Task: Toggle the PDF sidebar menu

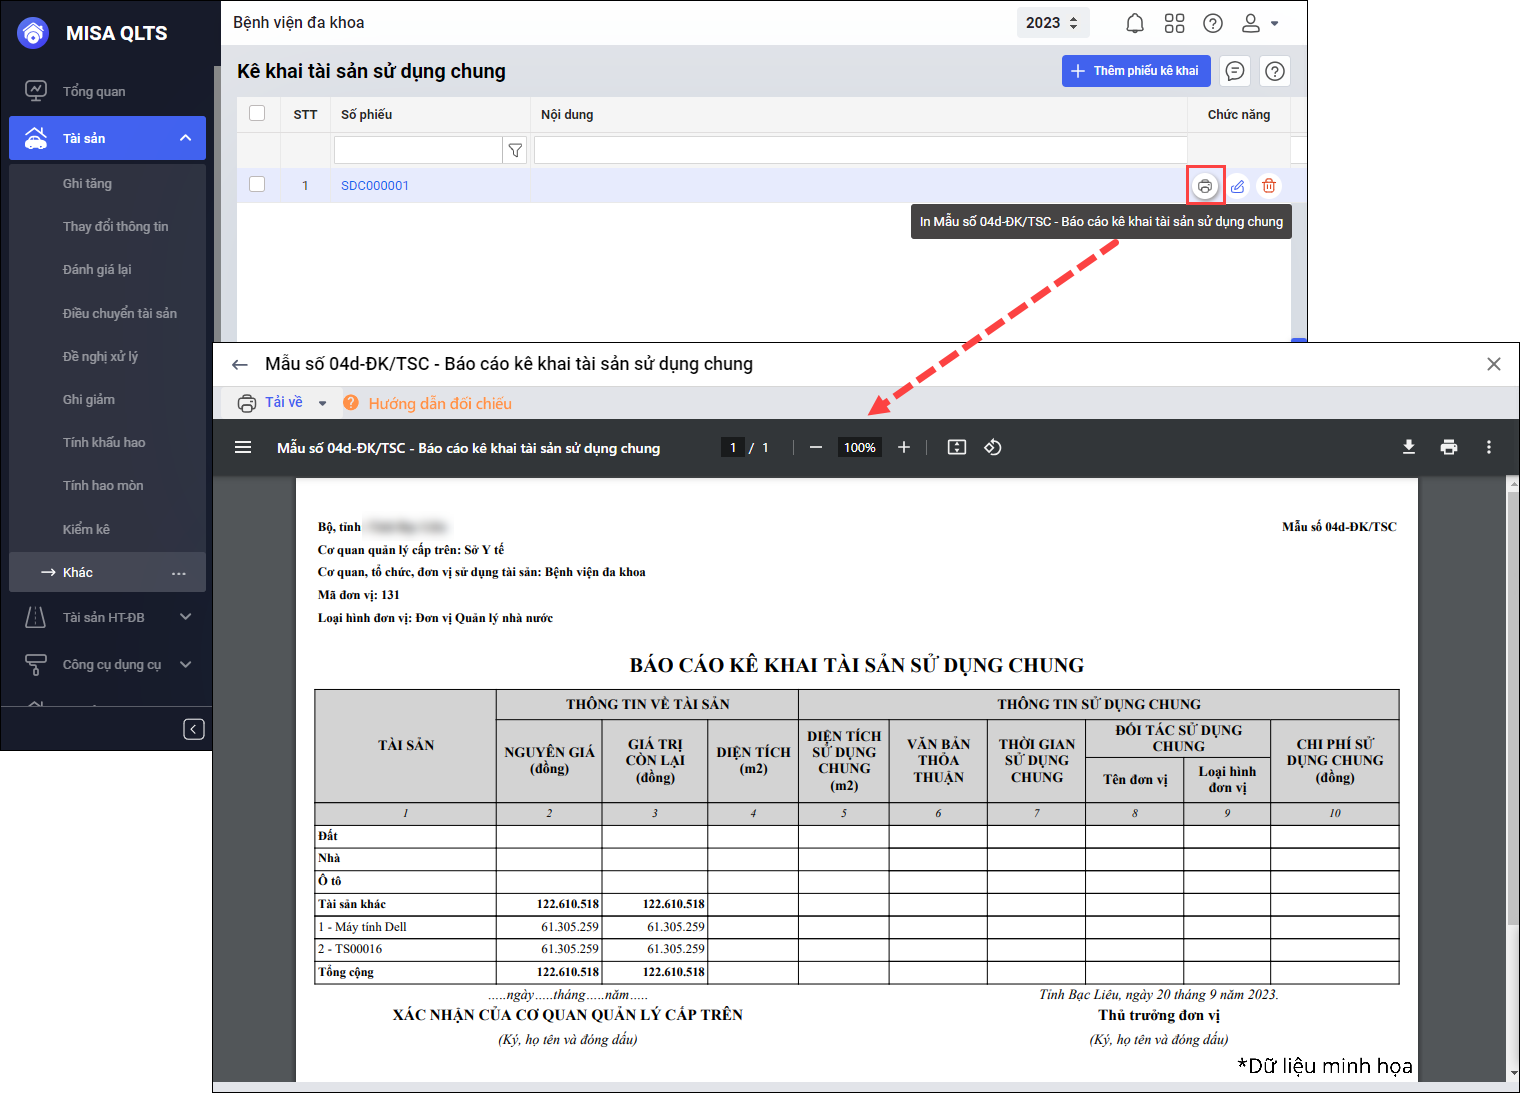Action: click(243, 447)
